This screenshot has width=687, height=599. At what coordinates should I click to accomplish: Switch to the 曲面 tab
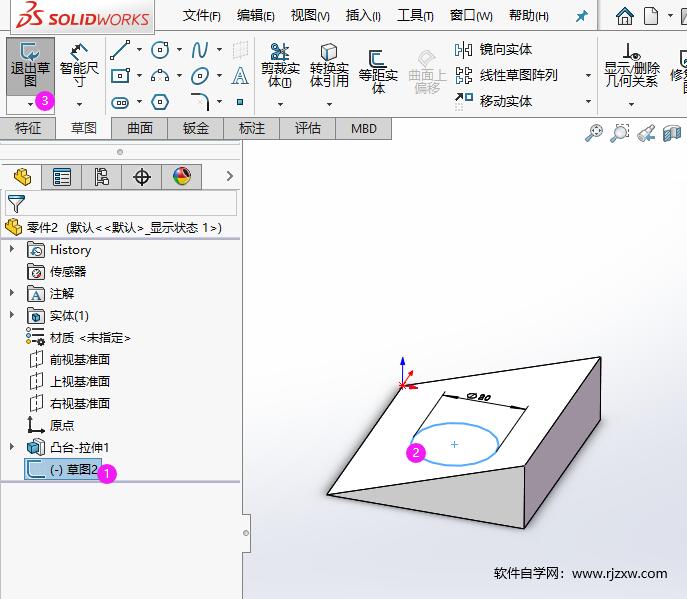(x=140, y=128)
